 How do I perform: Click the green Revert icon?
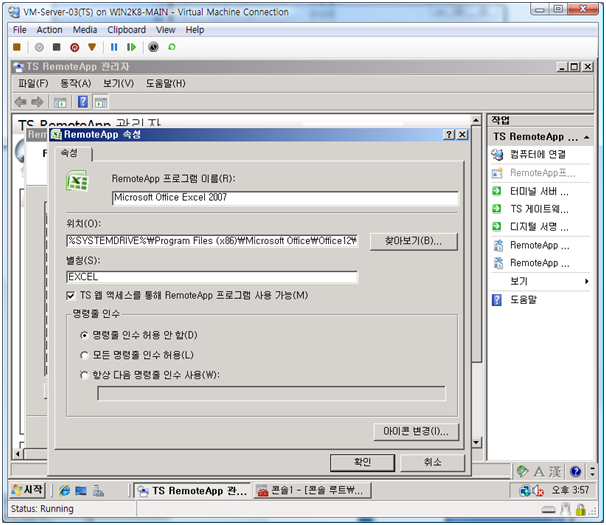pos(172,47)
